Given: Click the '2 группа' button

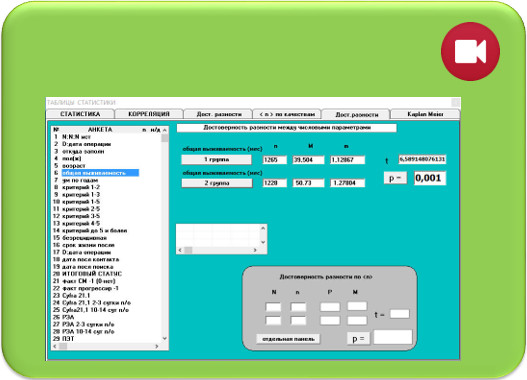Looking at the screenshot, I should coord(217,183).
